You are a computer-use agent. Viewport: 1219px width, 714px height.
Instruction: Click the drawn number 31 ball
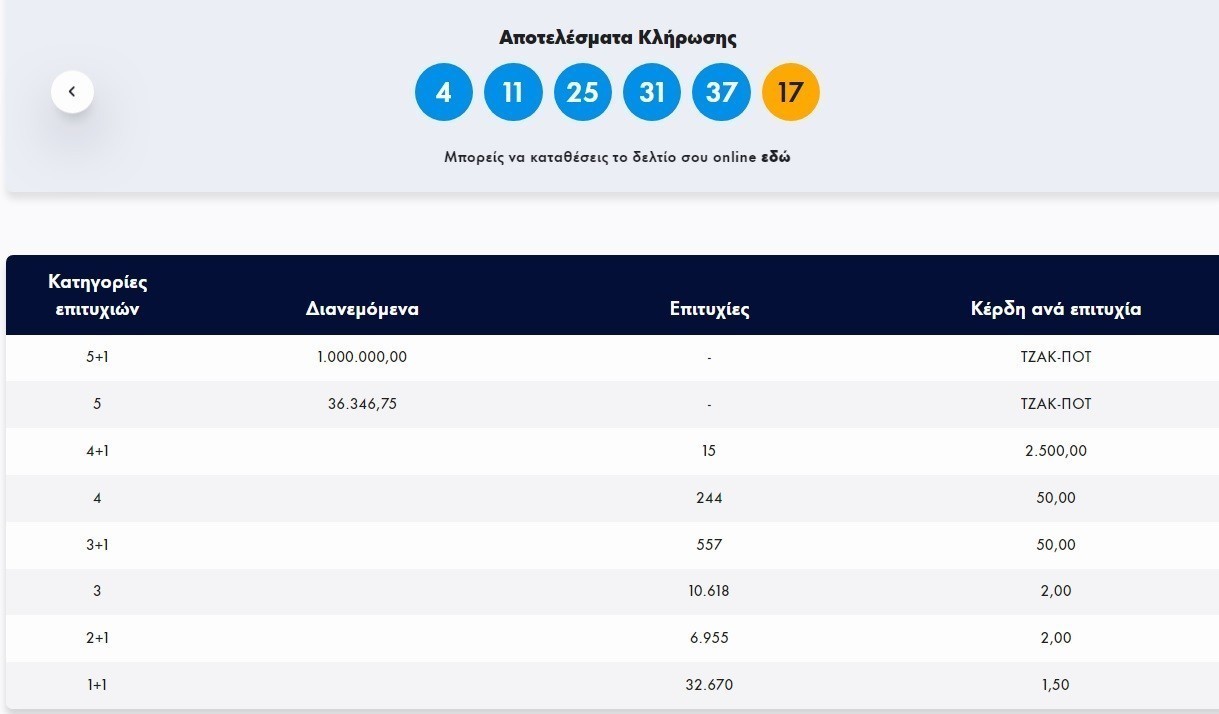pos(652,92)
